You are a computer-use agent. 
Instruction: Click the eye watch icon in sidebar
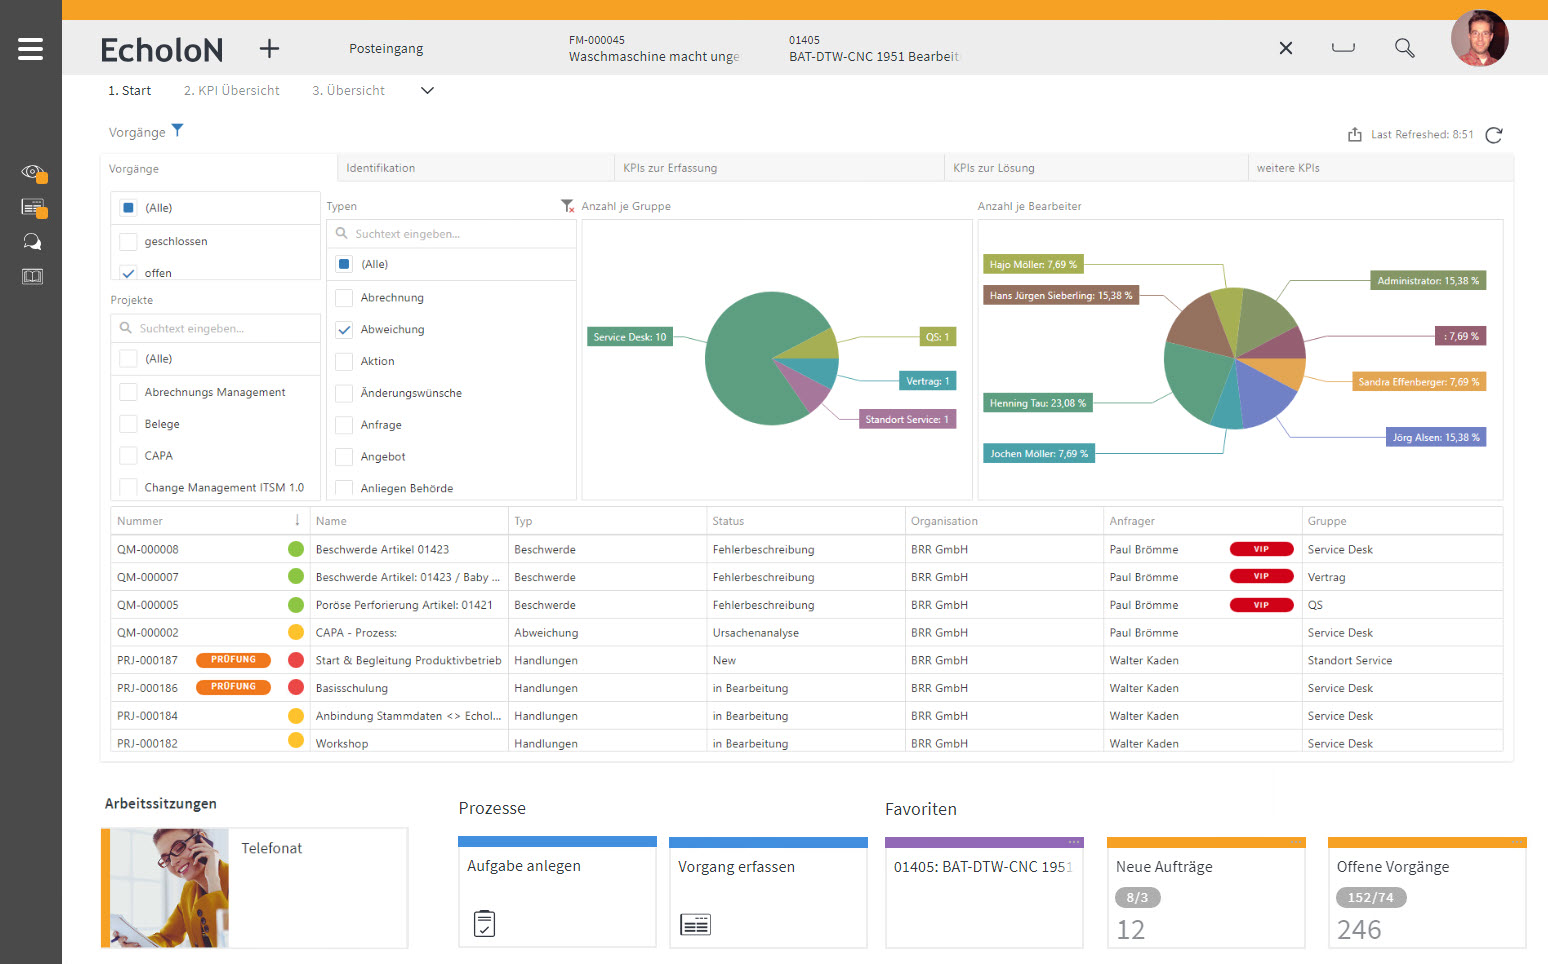coord(33,173)
